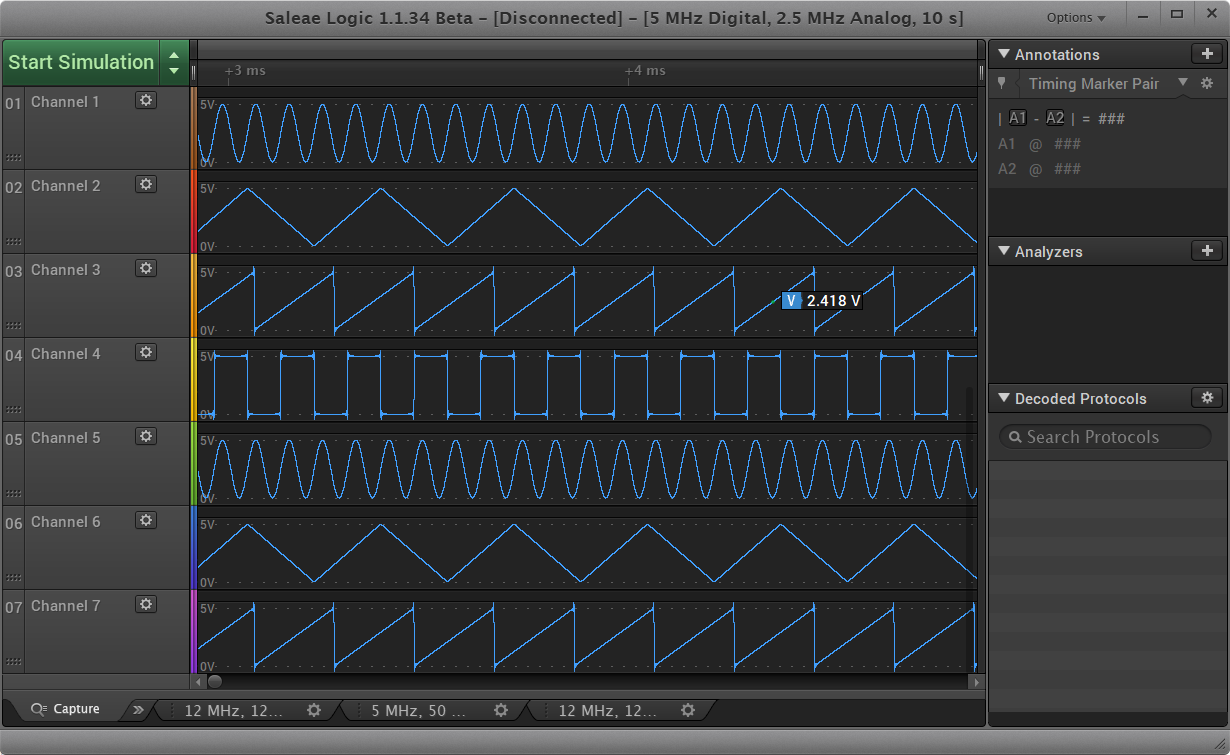Open the Options menu

1076,17
